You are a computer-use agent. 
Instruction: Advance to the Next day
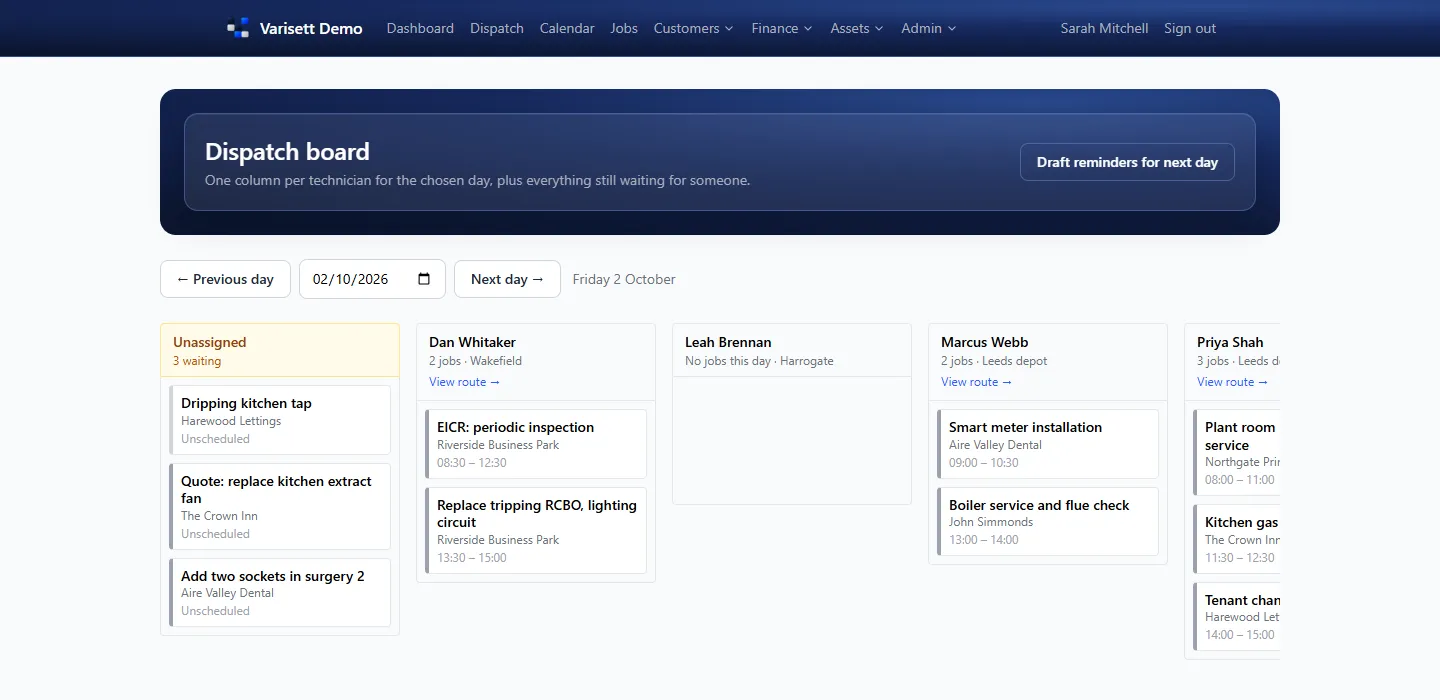(x=507, y=279)
